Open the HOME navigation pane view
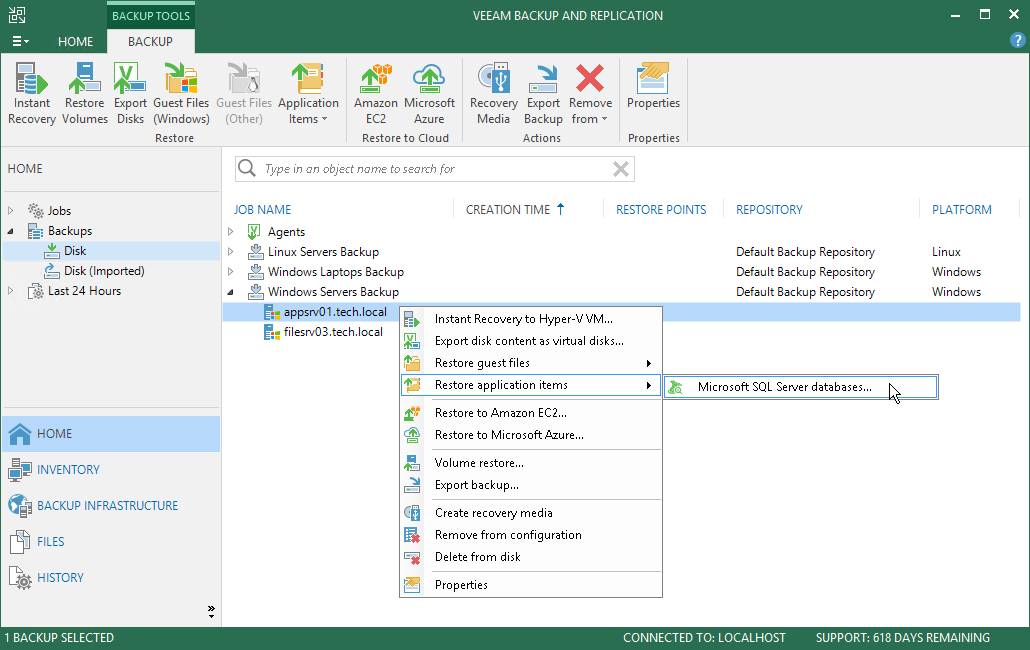The height and width of the screenshot is (650, 1030). tap(111, 433)
